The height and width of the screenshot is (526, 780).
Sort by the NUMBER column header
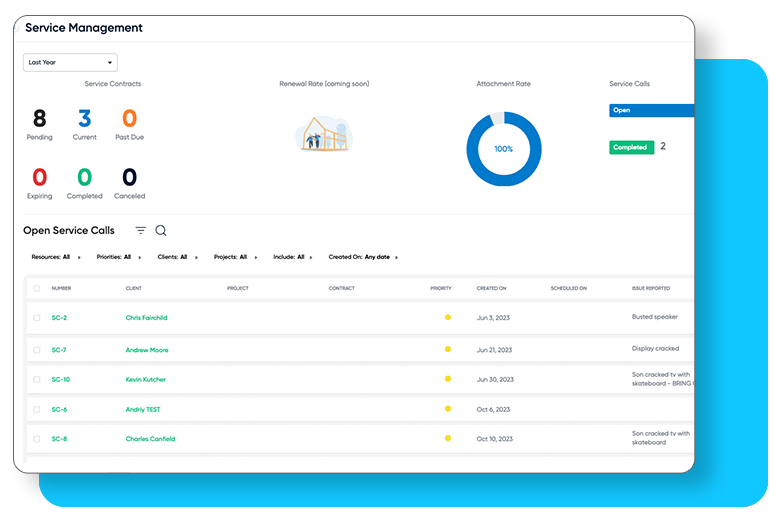click(x=61, y=288)
